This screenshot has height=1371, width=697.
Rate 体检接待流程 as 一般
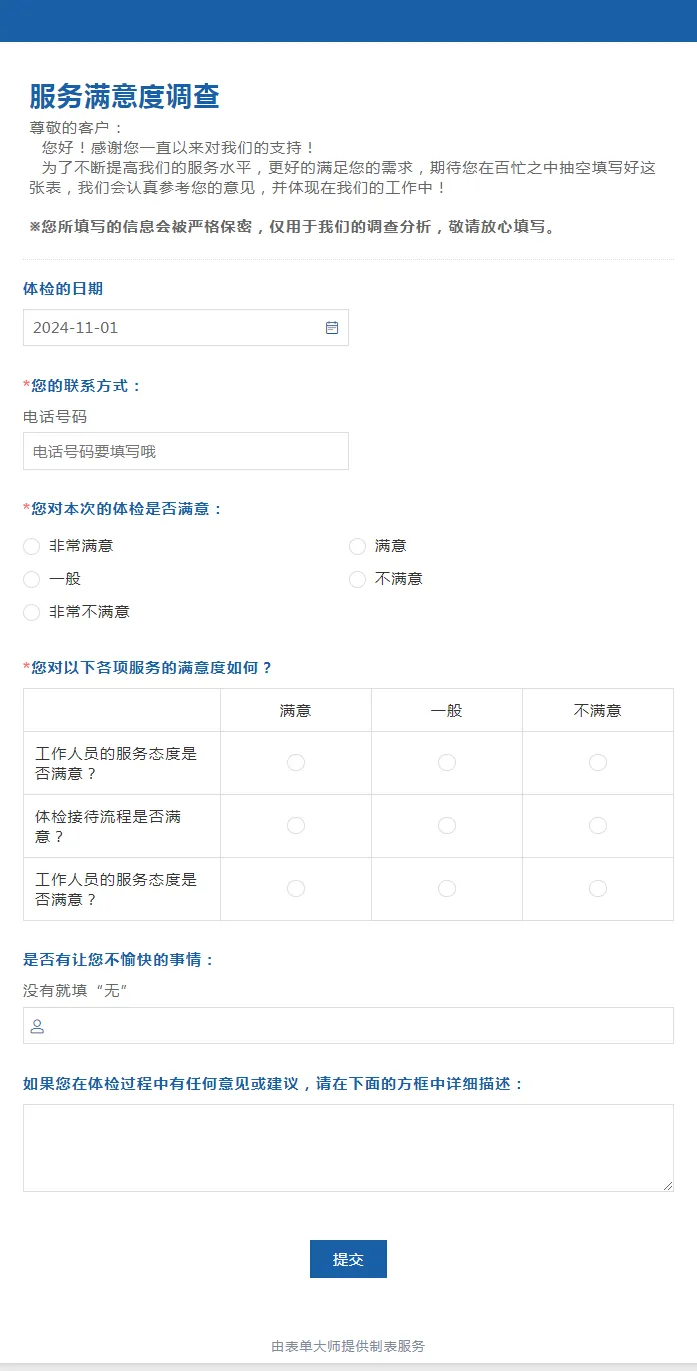pos(447,826)
